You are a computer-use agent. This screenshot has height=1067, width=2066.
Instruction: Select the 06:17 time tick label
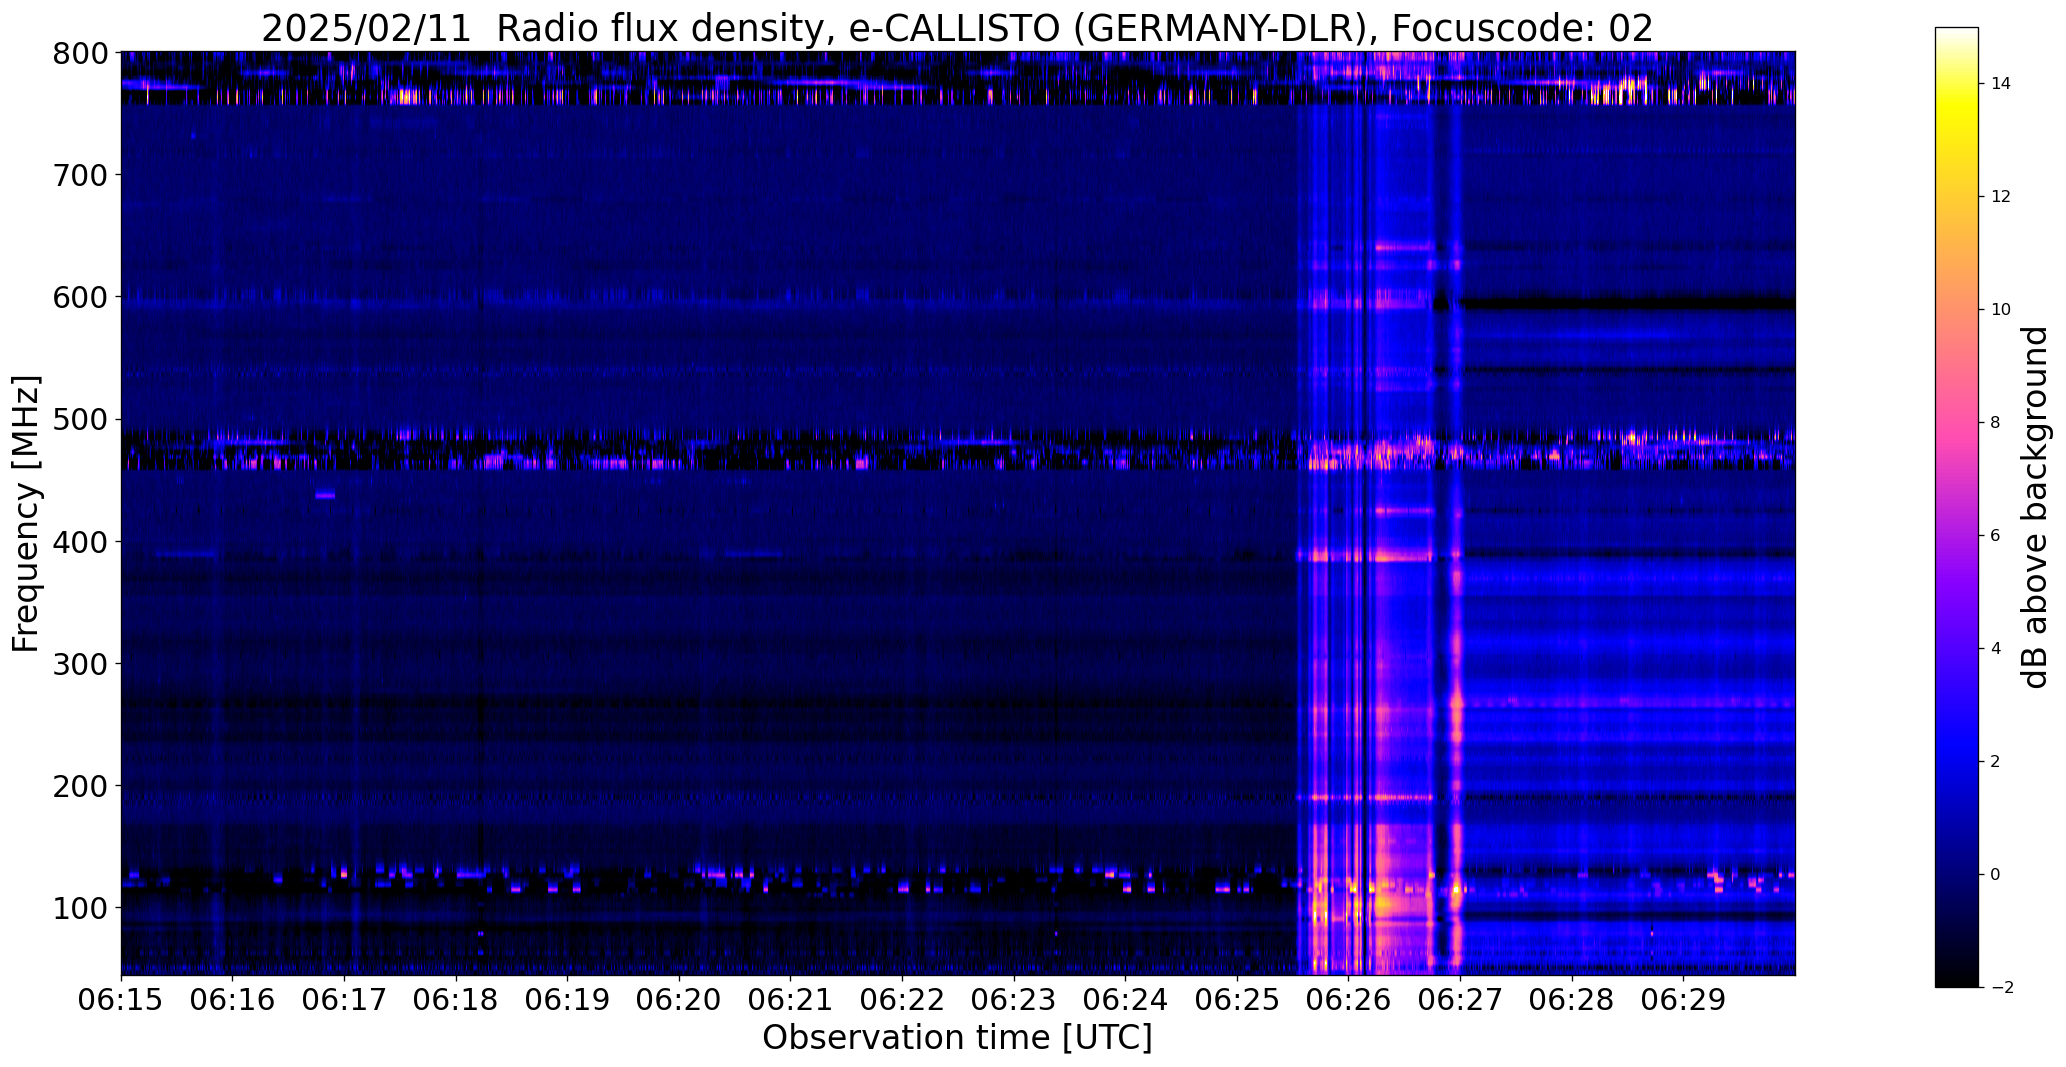click(x=344, y=1000)
